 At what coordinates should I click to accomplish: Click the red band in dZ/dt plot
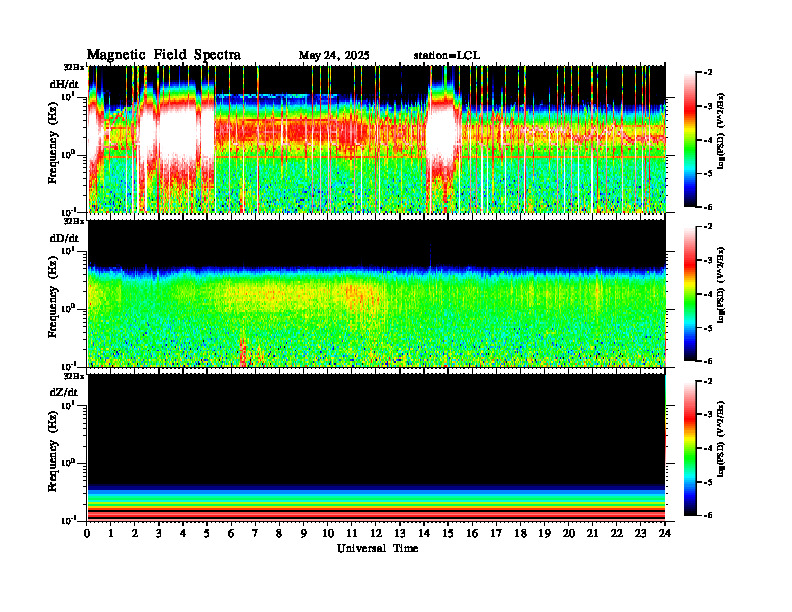377,514
